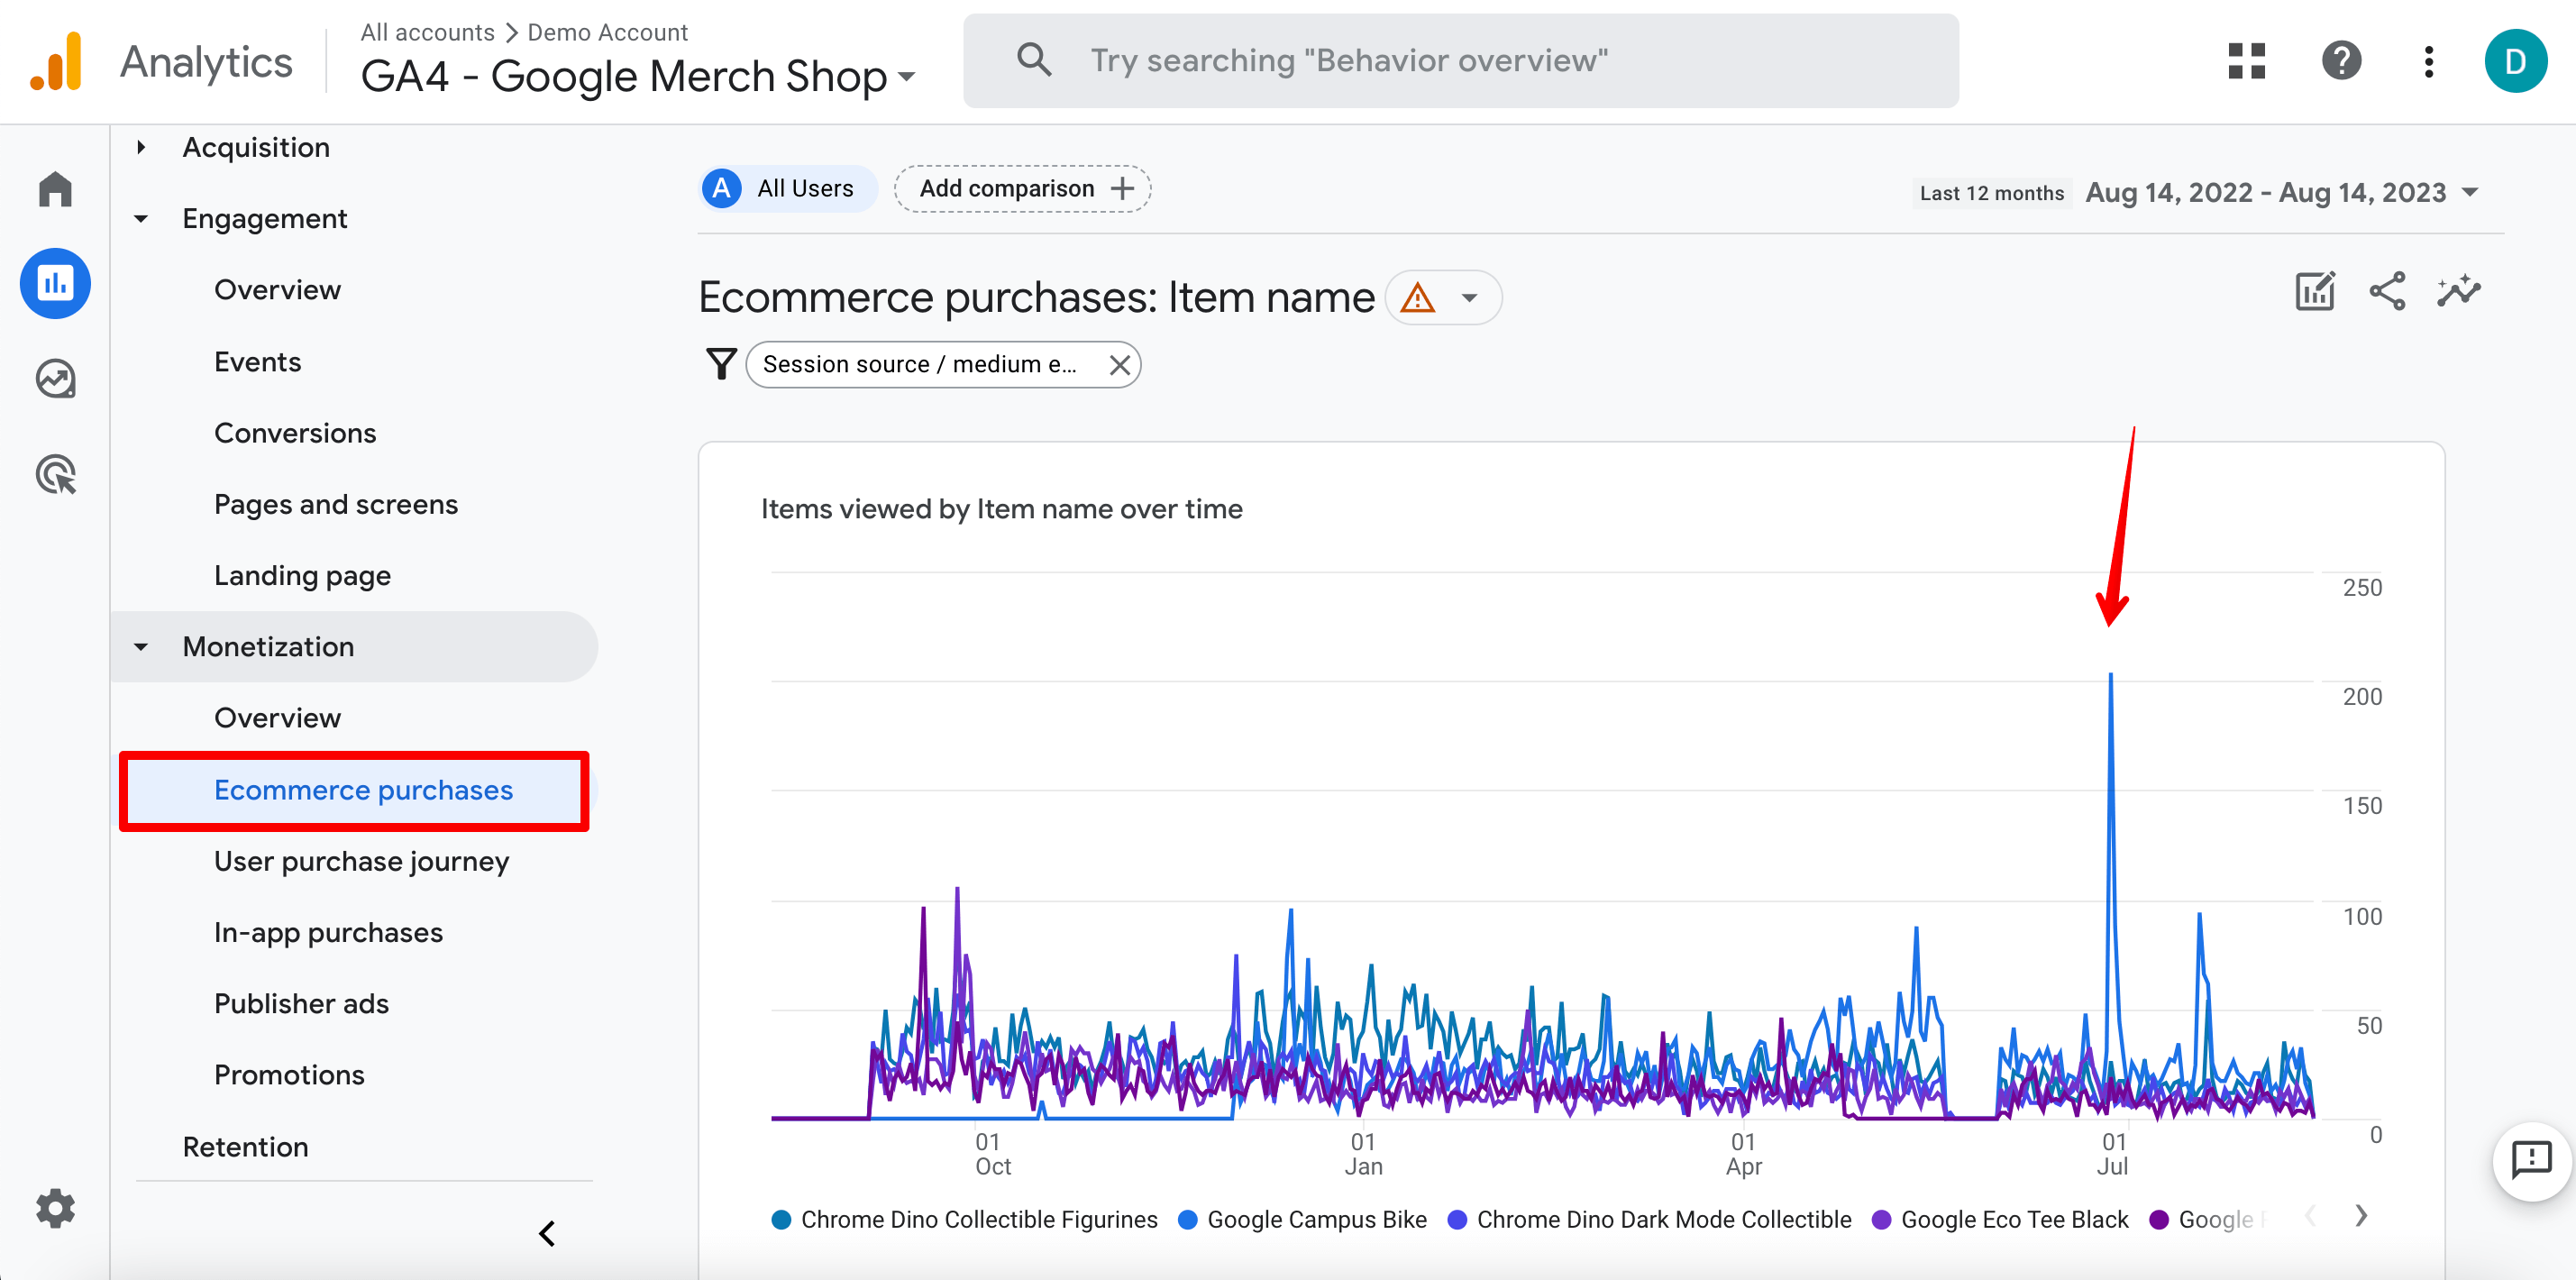Click the search magnifier icon
Image resolution: width=2576 pixels, height=1280 pixels.
1034,60
